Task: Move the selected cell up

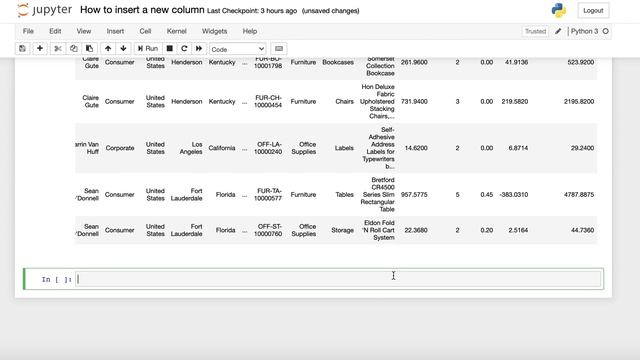Action: [x=108, y=49]
